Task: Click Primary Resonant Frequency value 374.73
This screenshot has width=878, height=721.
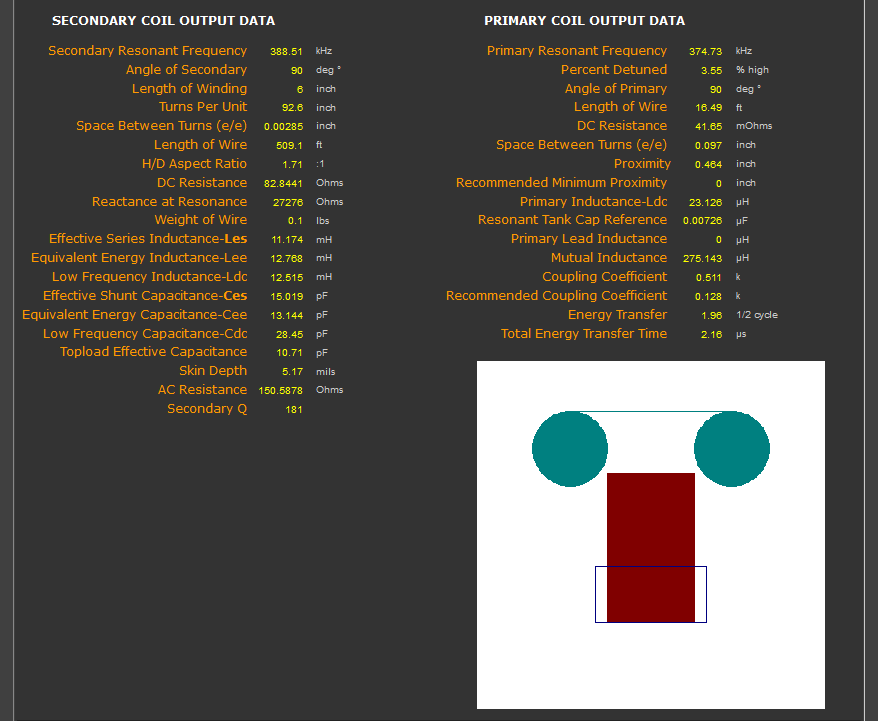Action: [x=706, y=52]
